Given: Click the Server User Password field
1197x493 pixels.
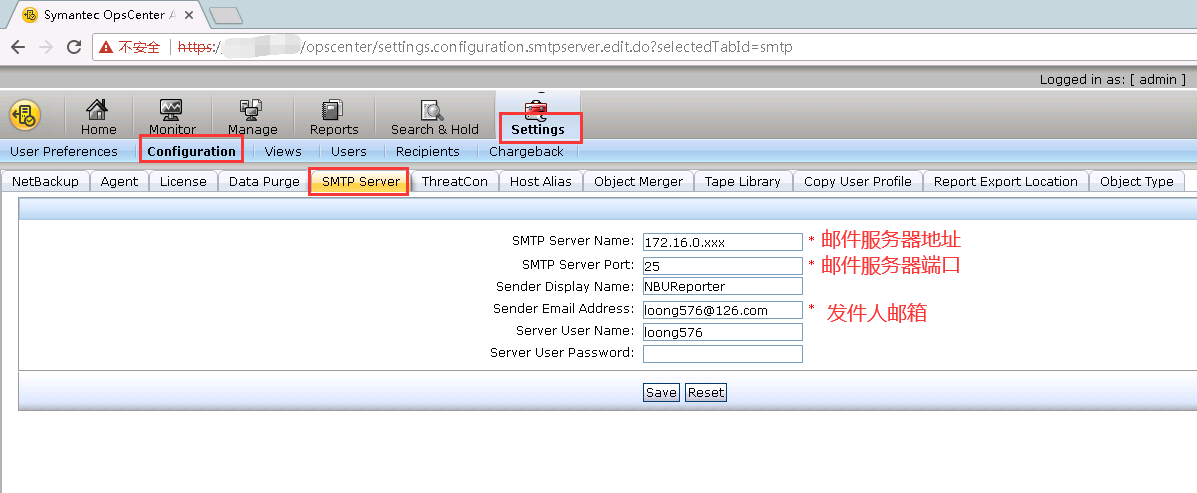Looking at the screenshot, I should point(722,354).
